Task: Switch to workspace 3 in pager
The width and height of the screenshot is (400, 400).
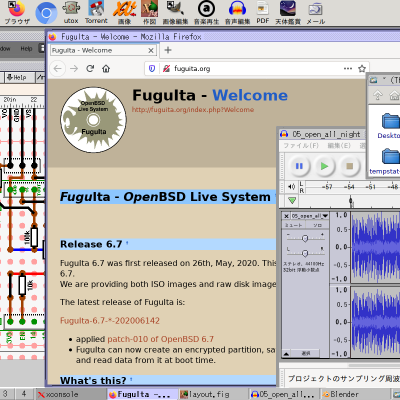Action: tap(6, 394)
